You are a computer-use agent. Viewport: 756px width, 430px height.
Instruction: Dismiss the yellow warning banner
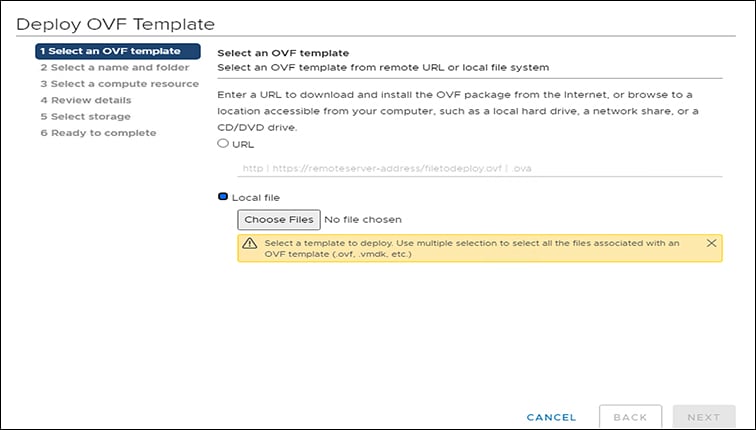coord(711,243)
